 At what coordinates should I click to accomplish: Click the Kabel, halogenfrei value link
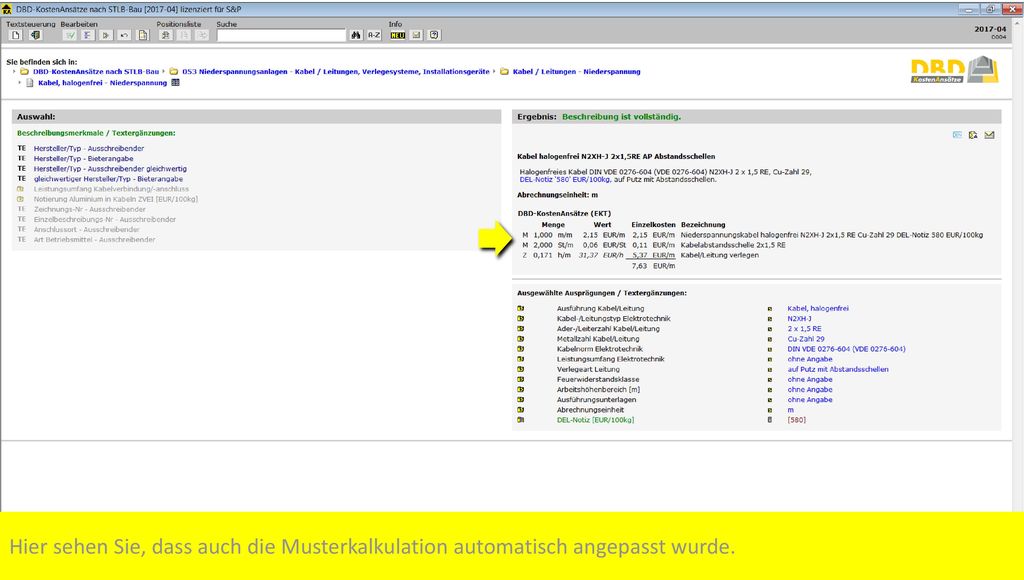point(818,308)
